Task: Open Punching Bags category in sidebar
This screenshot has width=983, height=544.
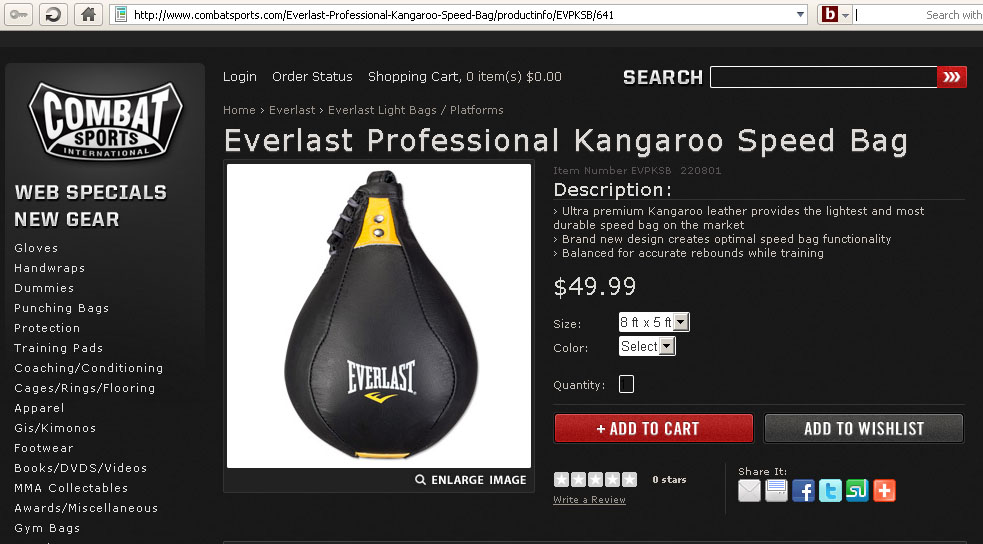Action: pos(61,308)
